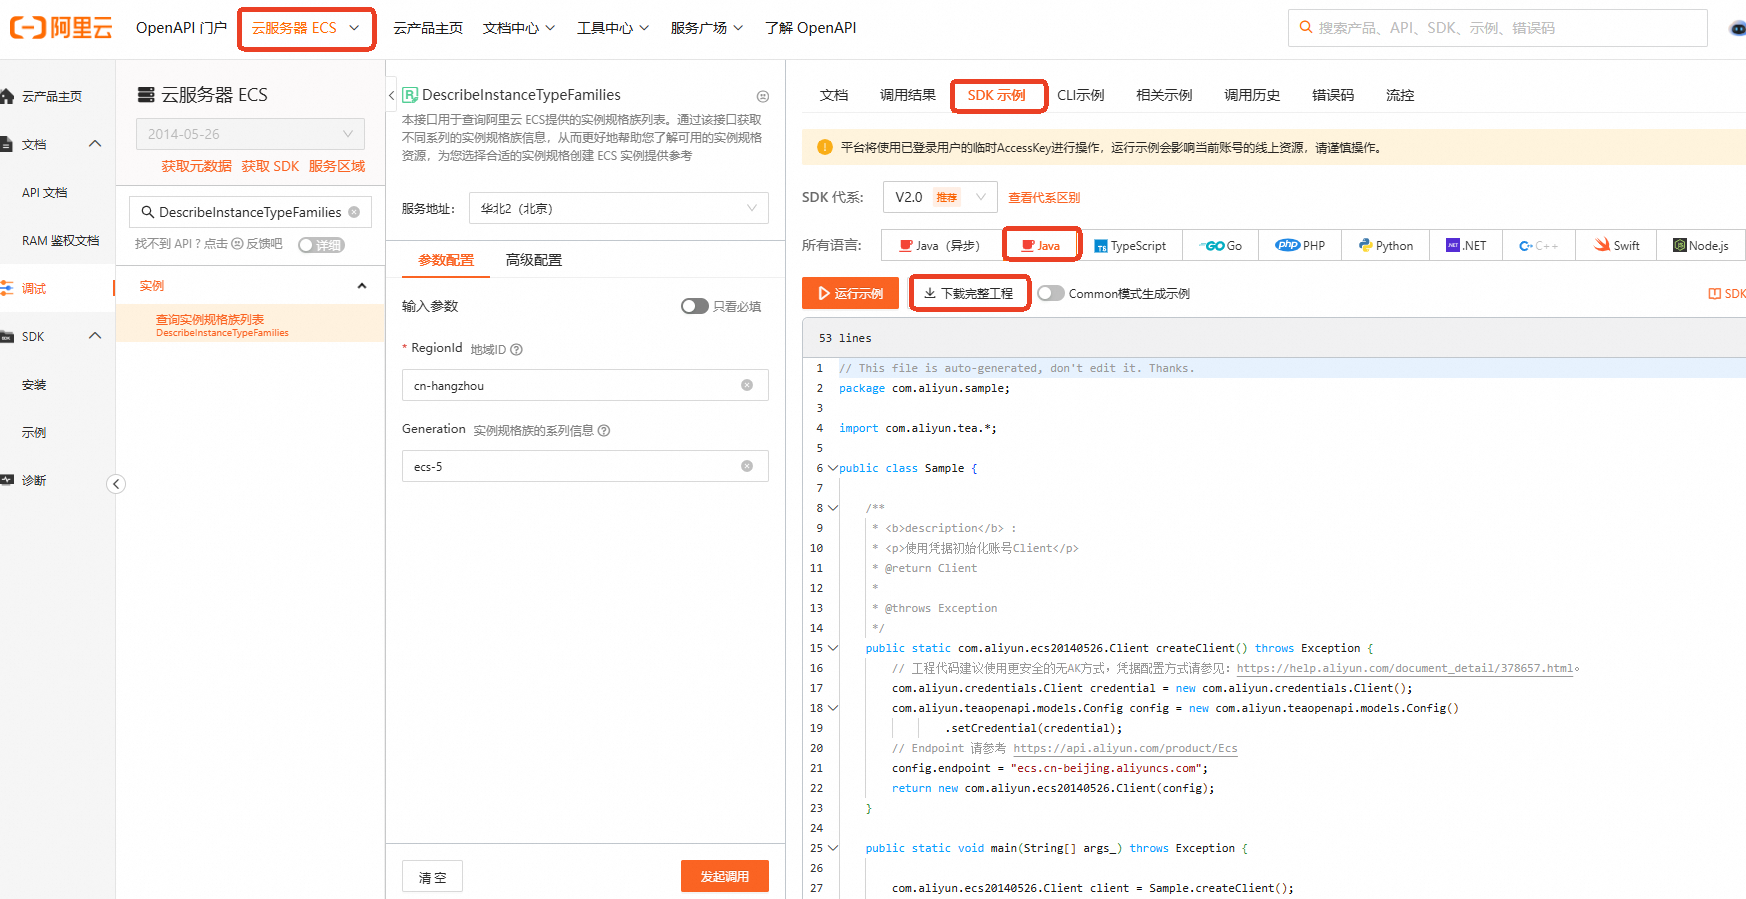Open the 工具中心 dropdown menu

[x=613, y=28]
